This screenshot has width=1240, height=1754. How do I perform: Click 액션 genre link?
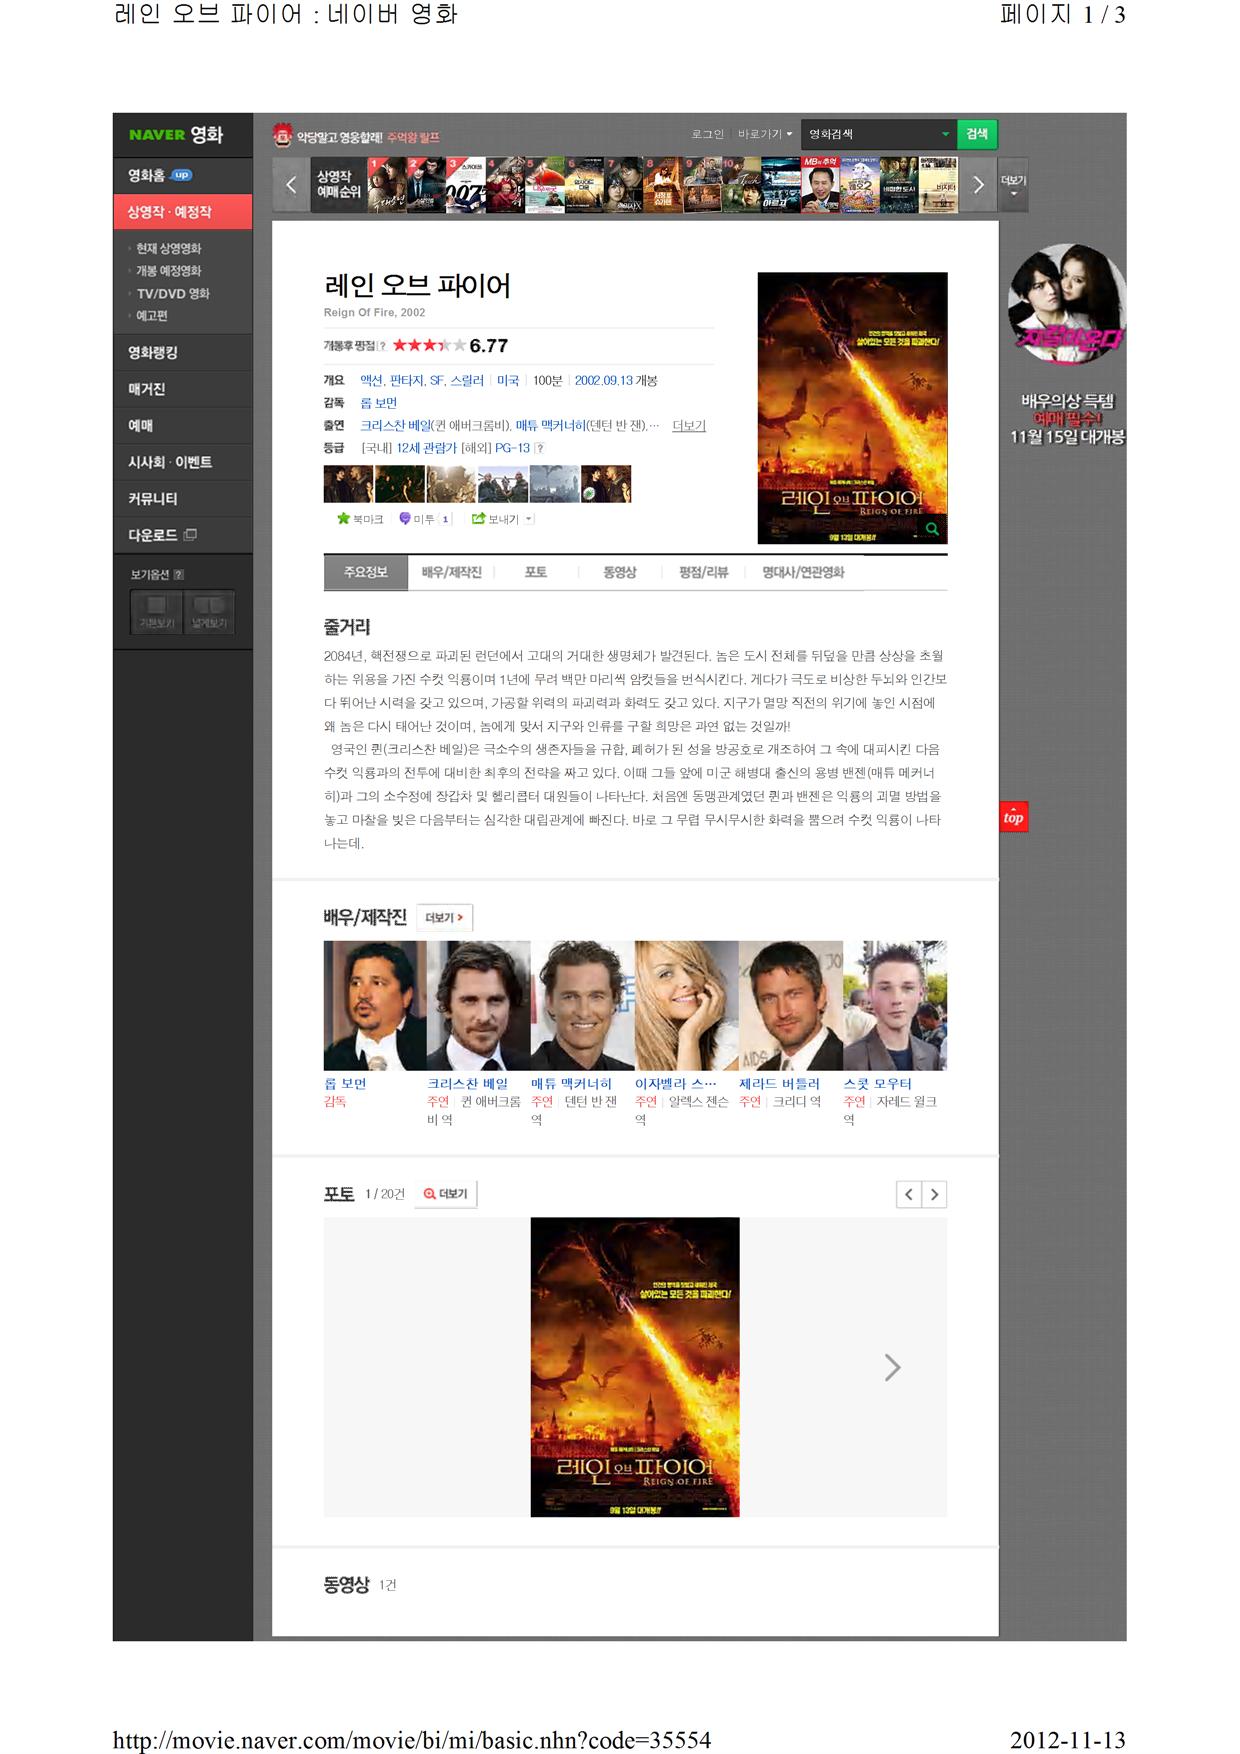coord(371,381)
